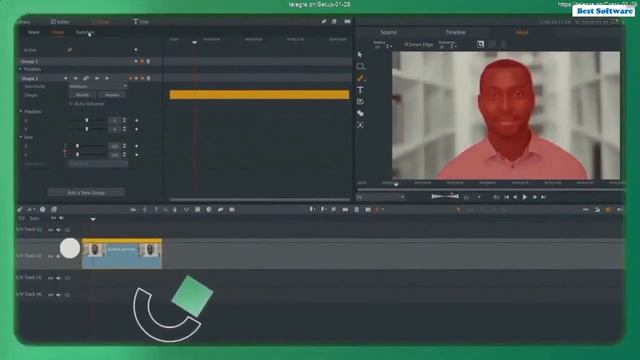Click the T title icon in the timeline toolbar
640x360 pixels.
coord(156,209)
